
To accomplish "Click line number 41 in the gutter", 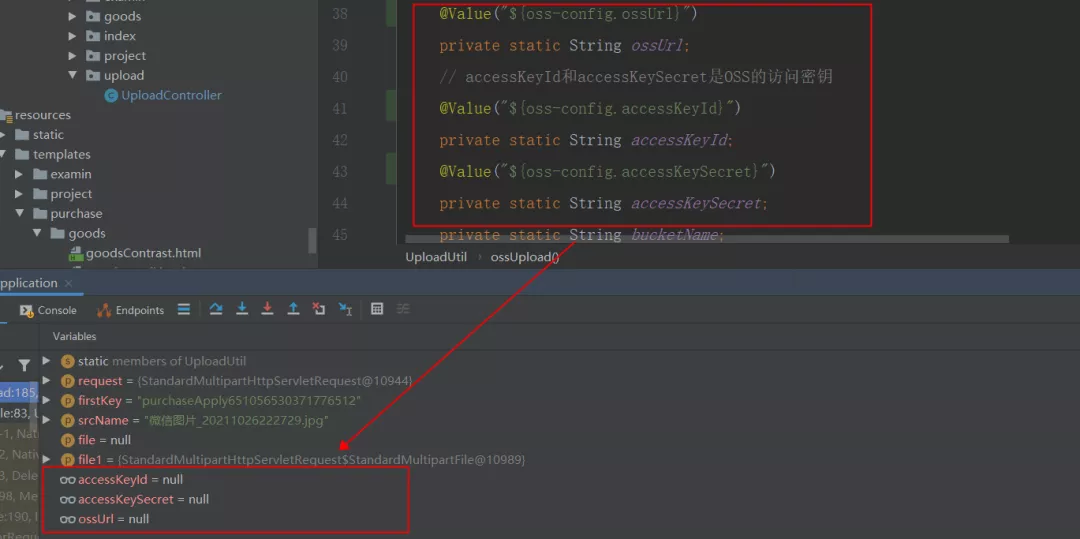I will click(x=339, y=109).
